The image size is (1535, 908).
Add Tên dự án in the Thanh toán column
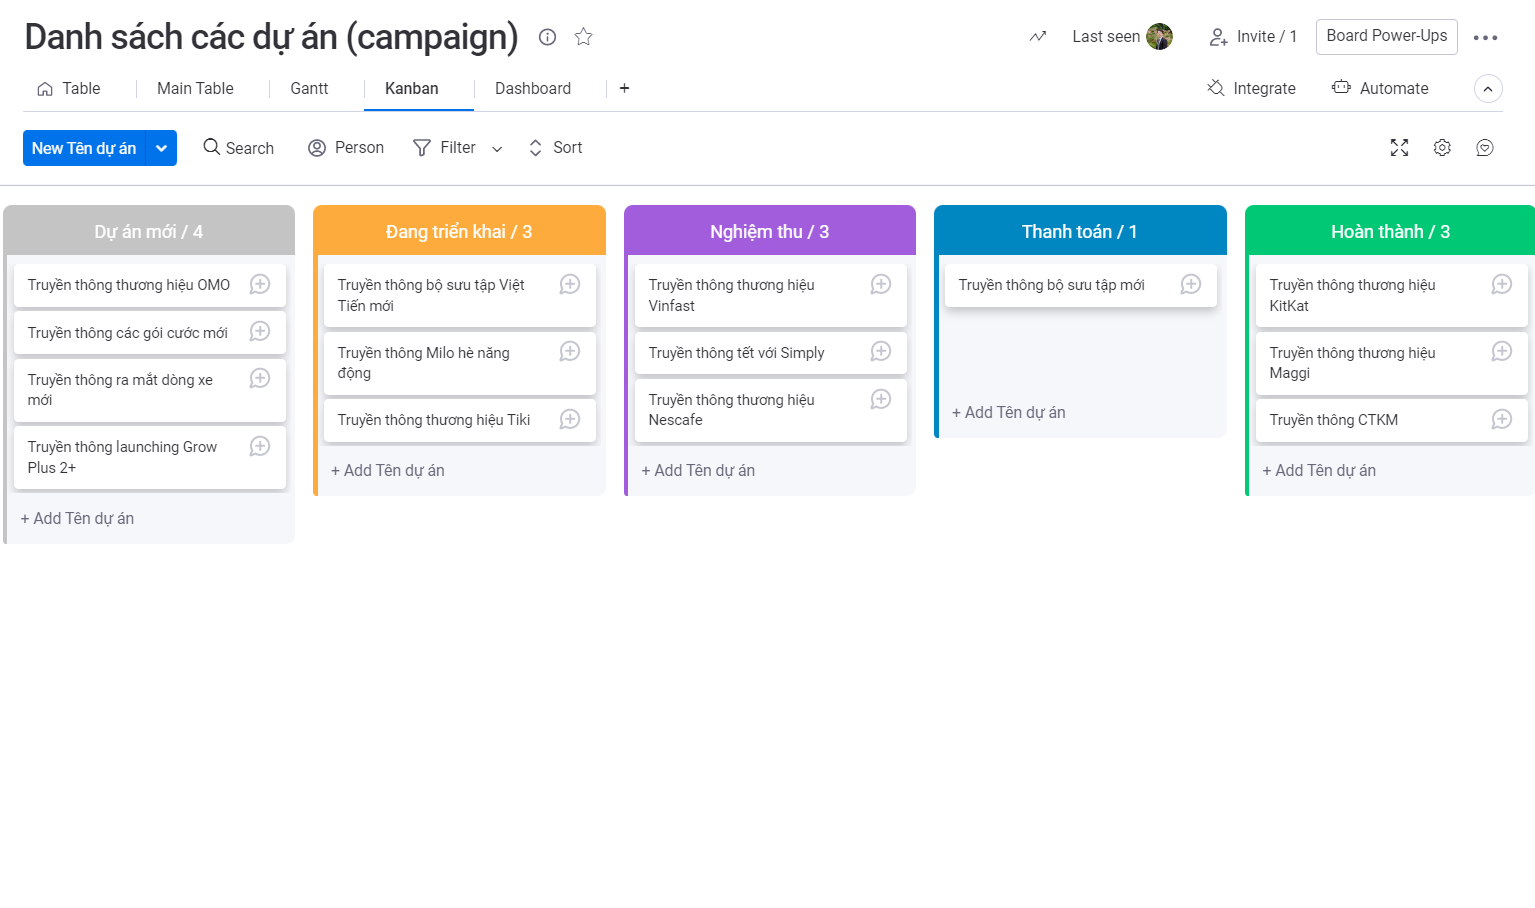point(1008,411)
